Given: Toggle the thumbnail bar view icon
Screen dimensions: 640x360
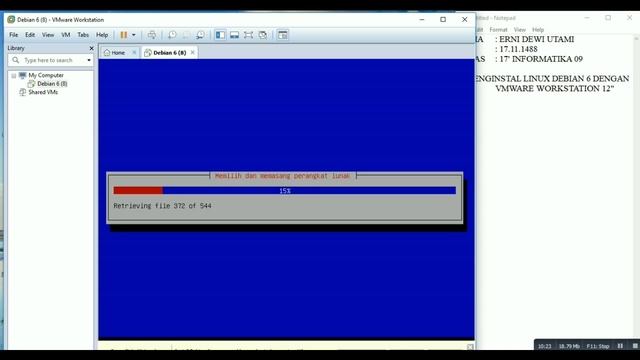Looking at the screenshot, I should tap(234, 35).
